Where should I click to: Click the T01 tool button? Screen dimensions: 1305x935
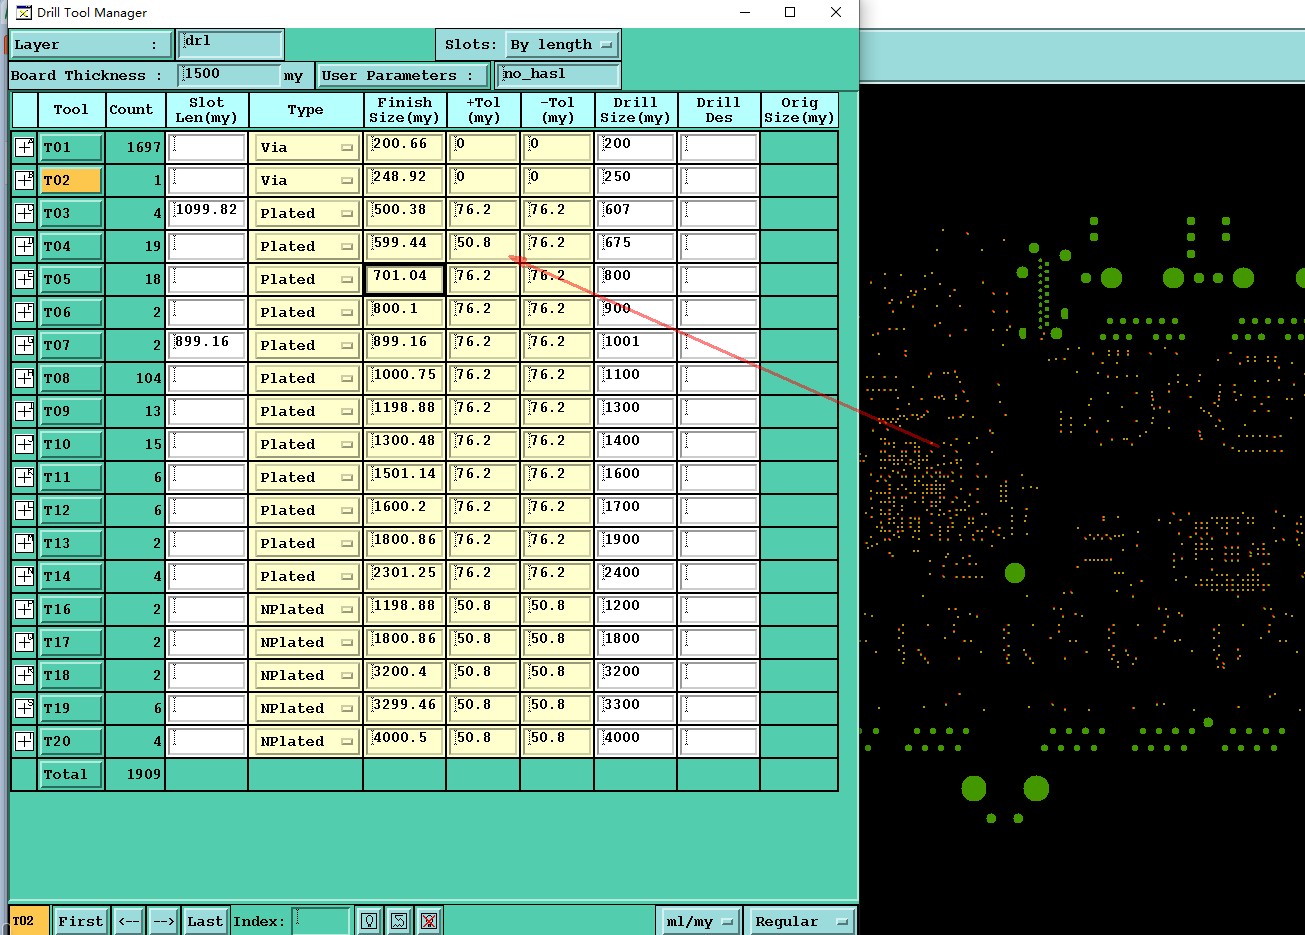70,147
